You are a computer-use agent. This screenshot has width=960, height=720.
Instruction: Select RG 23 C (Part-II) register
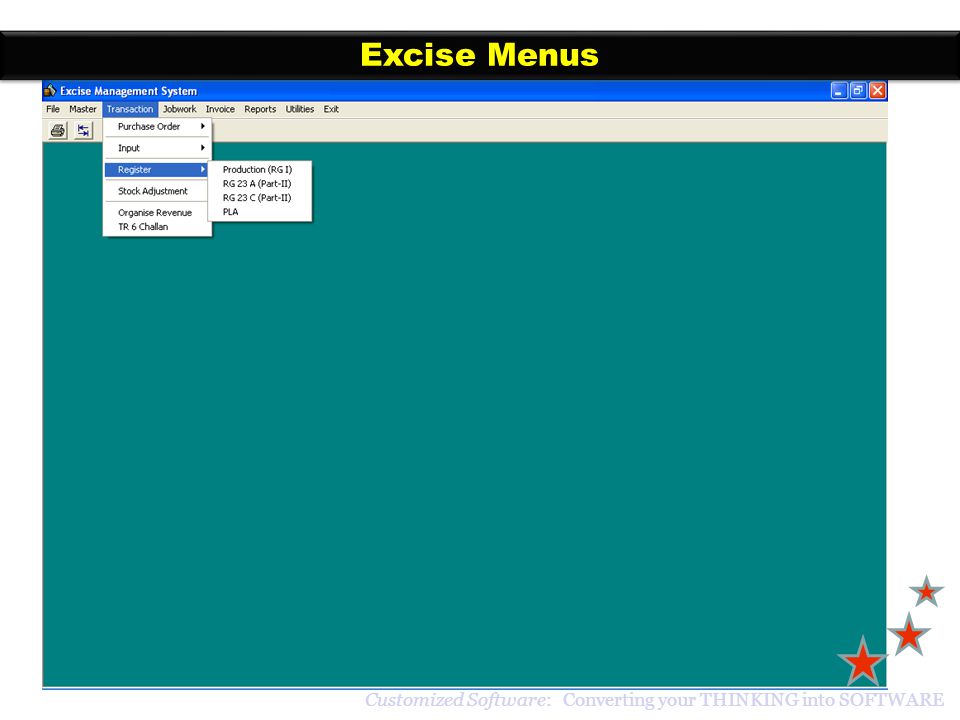click(260, 198)
